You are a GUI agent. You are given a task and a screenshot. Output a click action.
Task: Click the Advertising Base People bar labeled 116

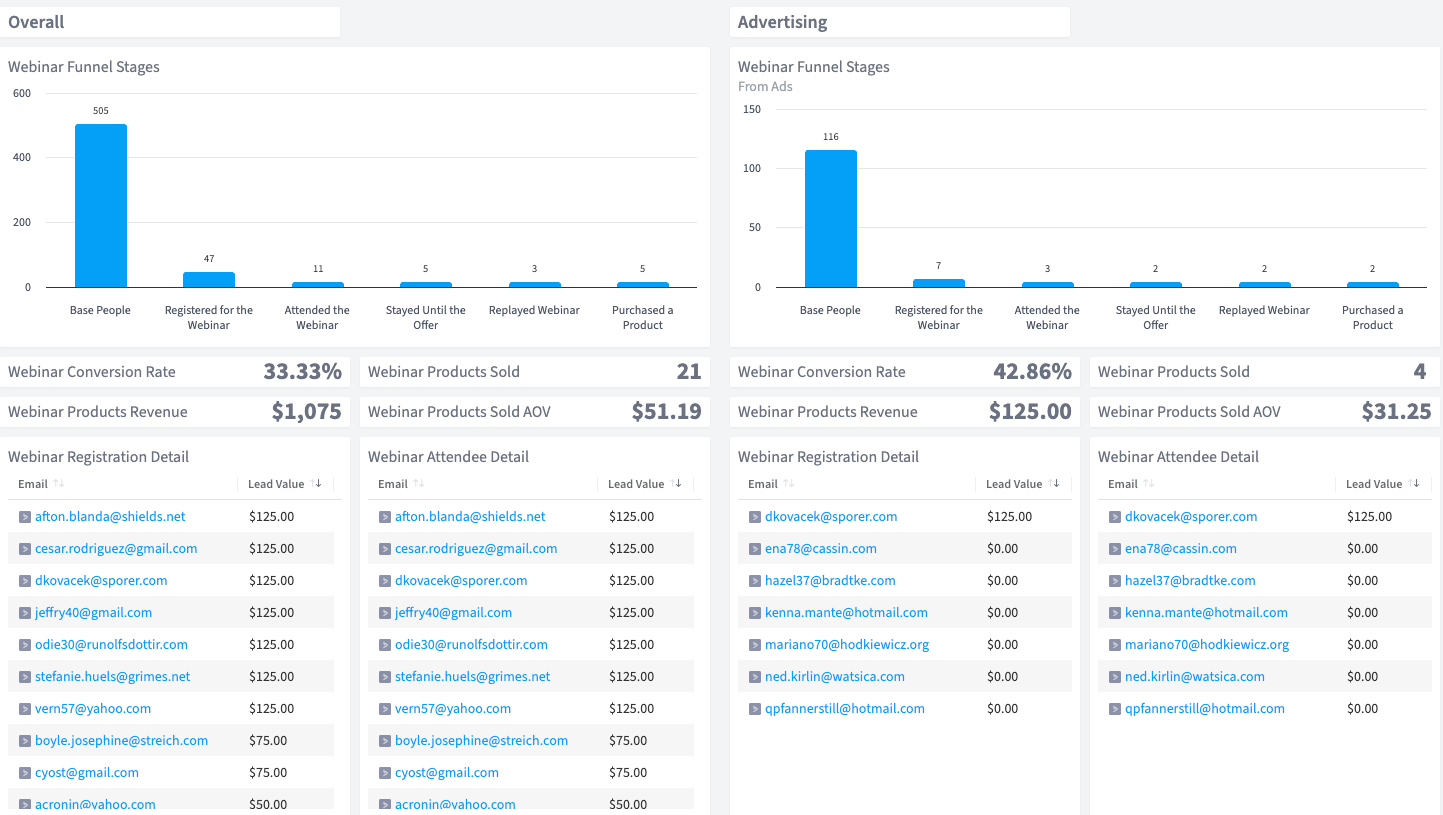pyautogui.click(x=831, y=219)
